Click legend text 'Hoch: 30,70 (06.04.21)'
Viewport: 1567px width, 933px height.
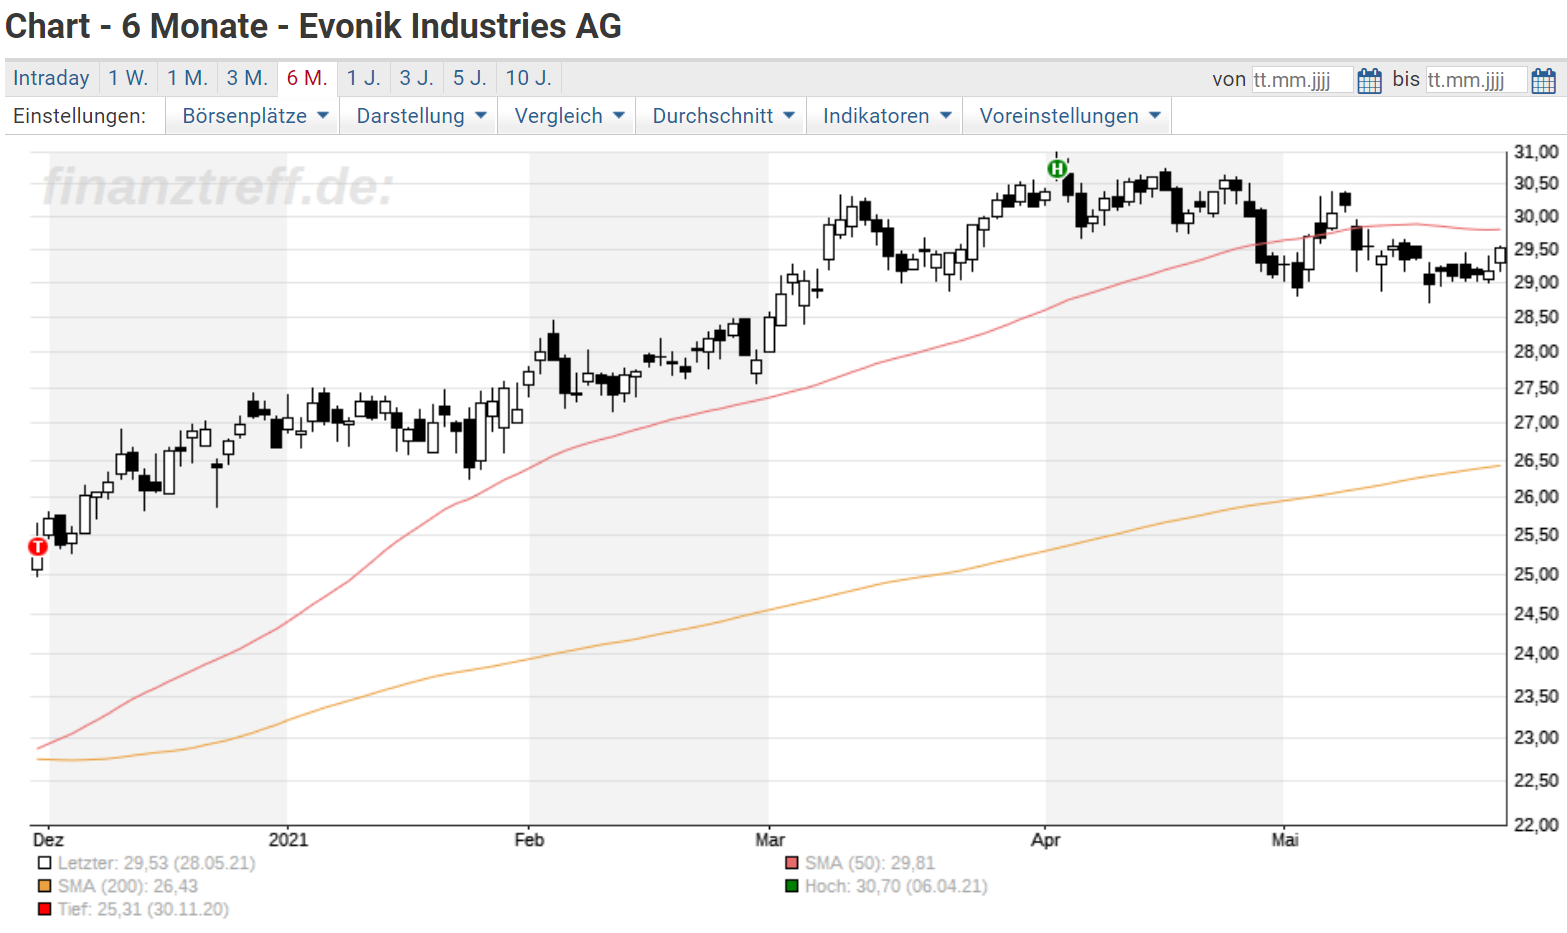coord(896,886)
